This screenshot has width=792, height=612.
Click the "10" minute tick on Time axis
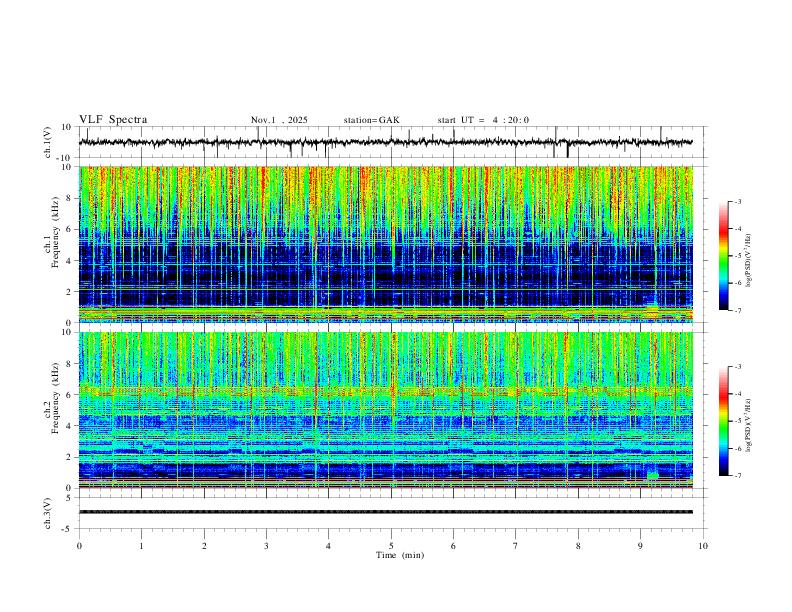[703, 546]
